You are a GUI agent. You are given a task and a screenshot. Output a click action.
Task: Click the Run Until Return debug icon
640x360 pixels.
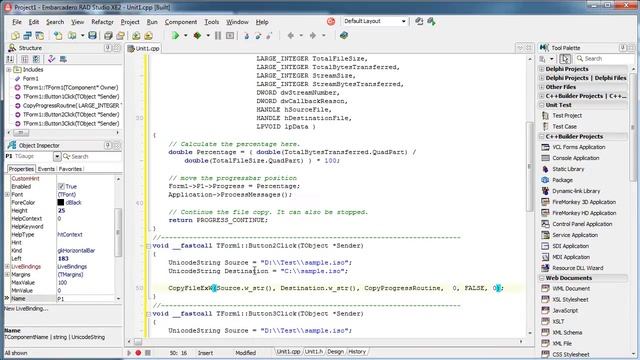coord(269,36)
